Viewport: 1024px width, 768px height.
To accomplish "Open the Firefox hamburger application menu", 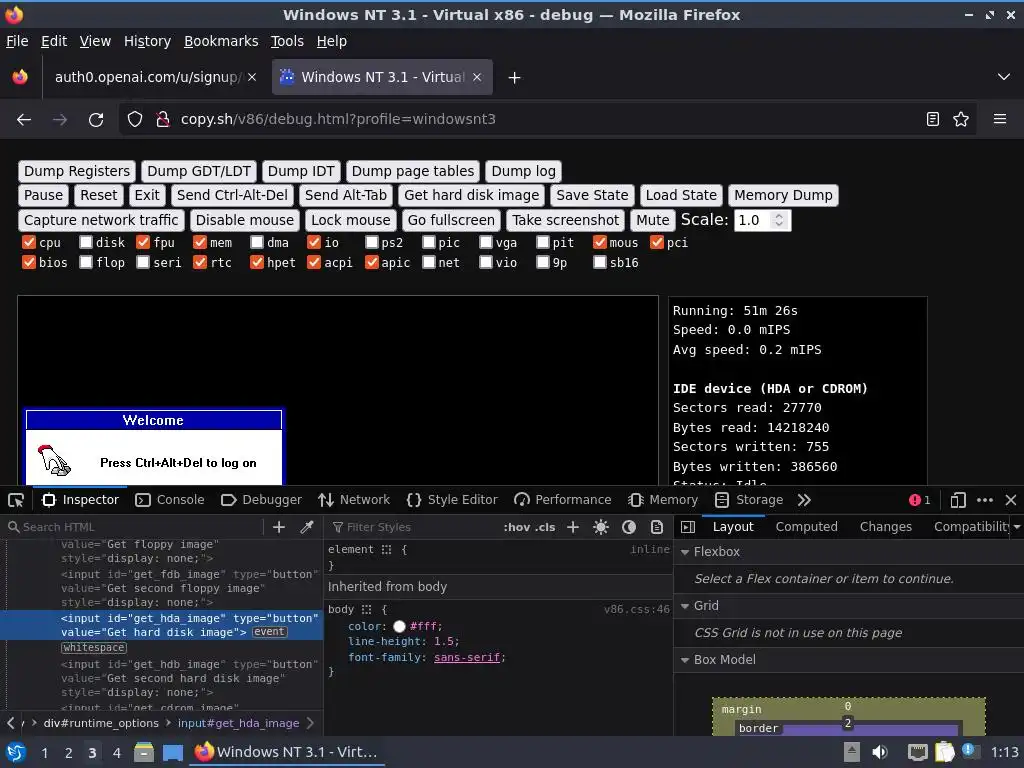I will click(1000, 120).
